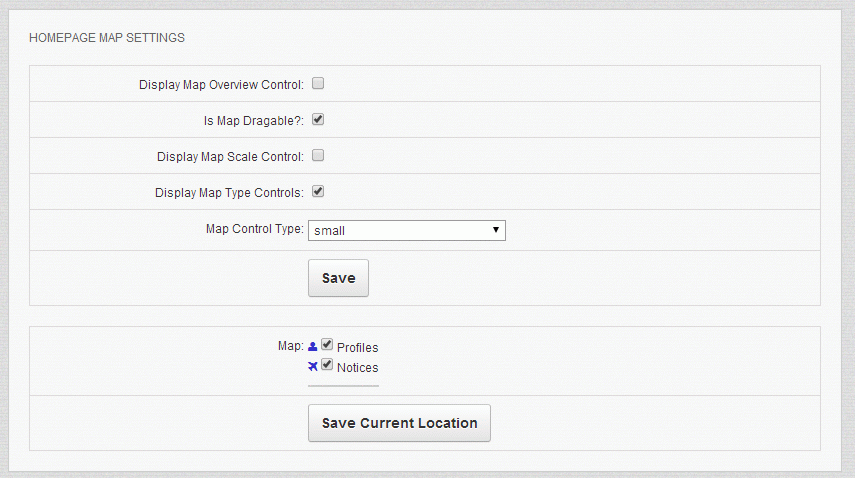Click the Profiles text label

(358, 348)
